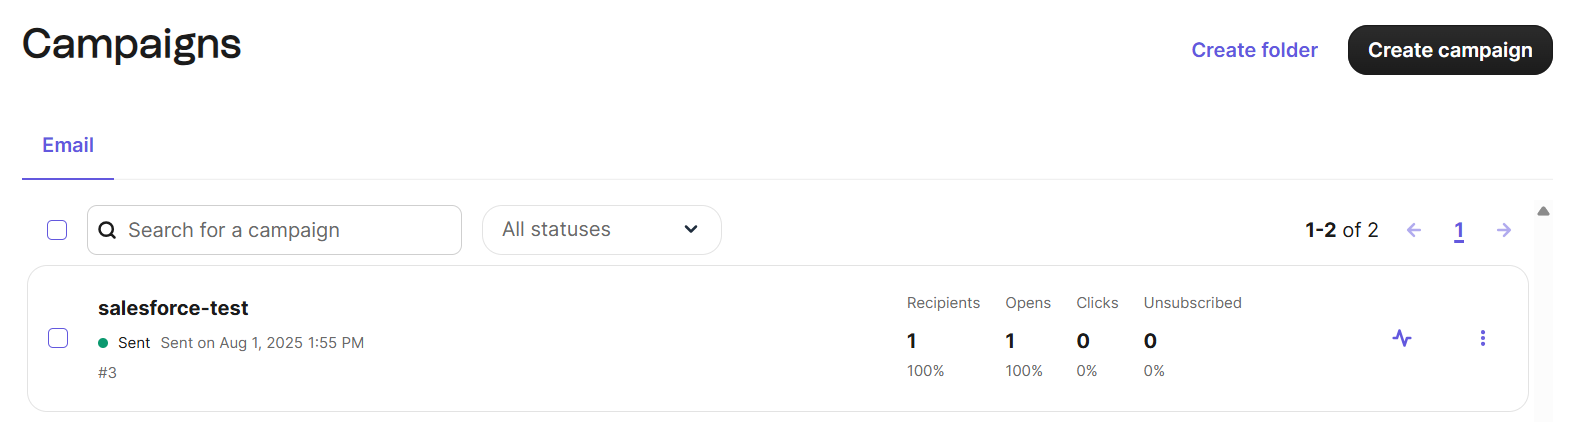
Task: Click the Recipients count value
Action: 912,341
